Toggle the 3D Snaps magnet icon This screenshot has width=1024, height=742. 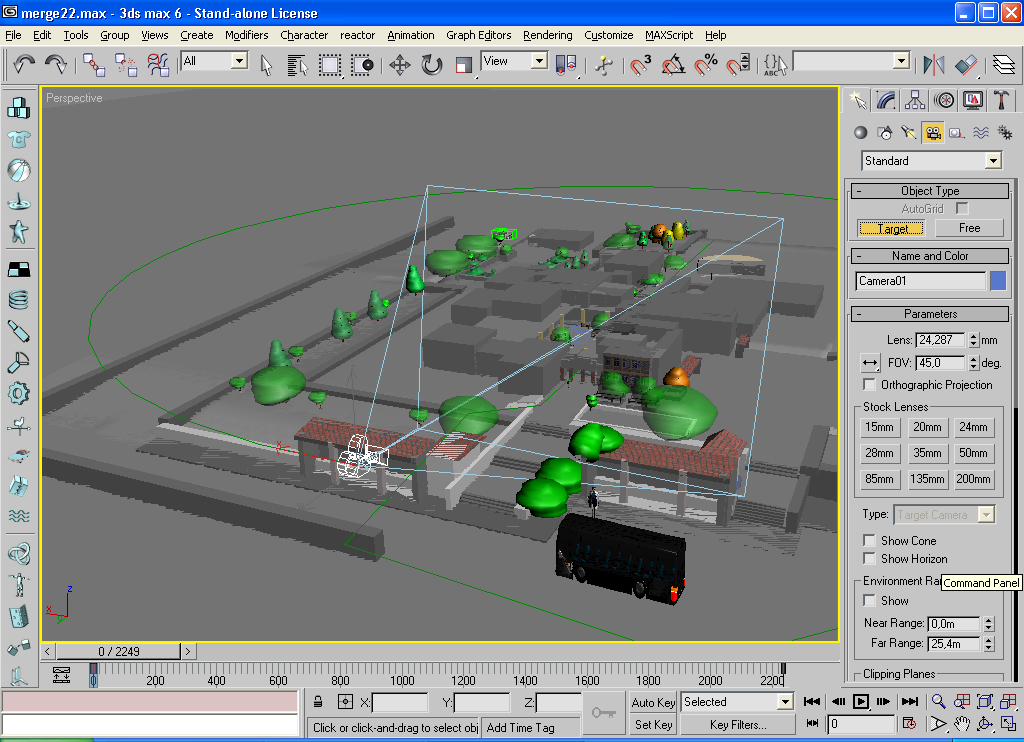click(641, 65)
